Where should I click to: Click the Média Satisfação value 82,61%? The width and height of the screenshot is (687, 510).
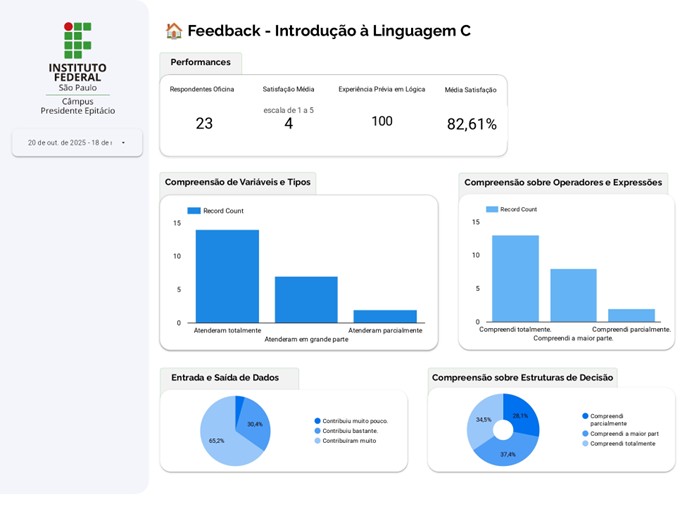coord(471,125)
